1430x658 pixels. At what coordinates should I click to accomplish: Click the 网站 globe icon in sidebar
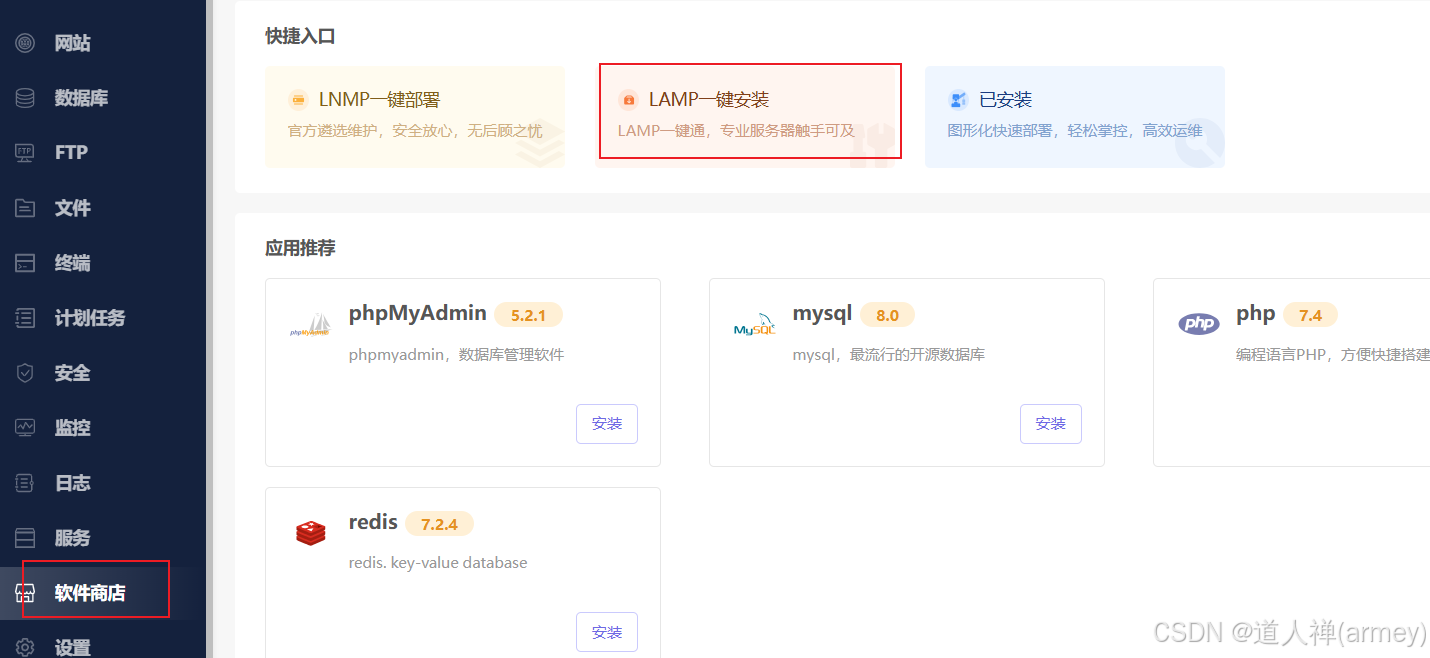[25, 43]
